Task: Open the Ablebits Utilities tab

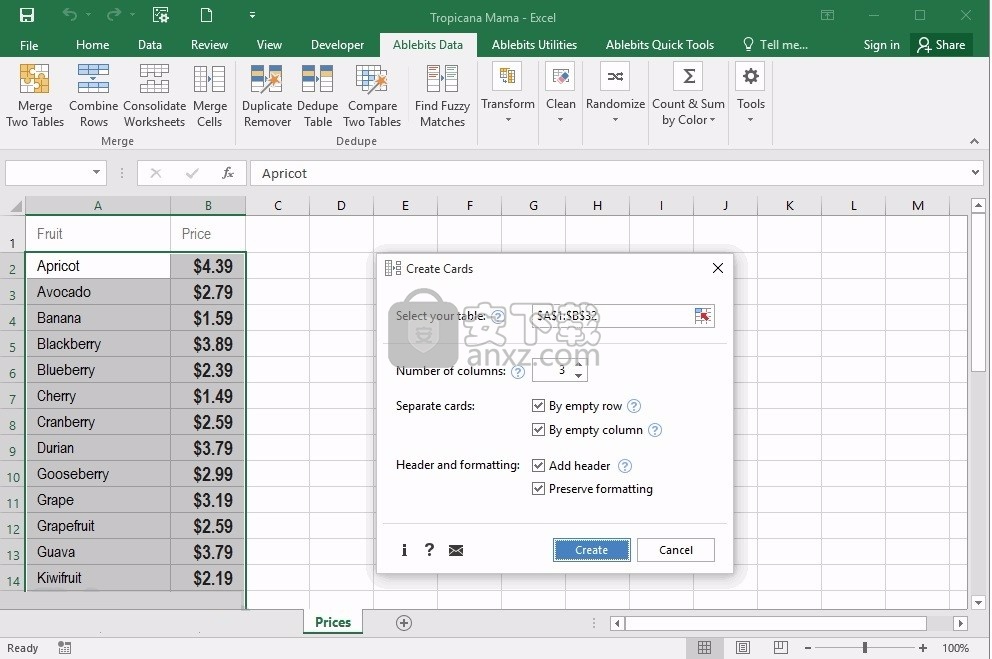Action: 534,45
